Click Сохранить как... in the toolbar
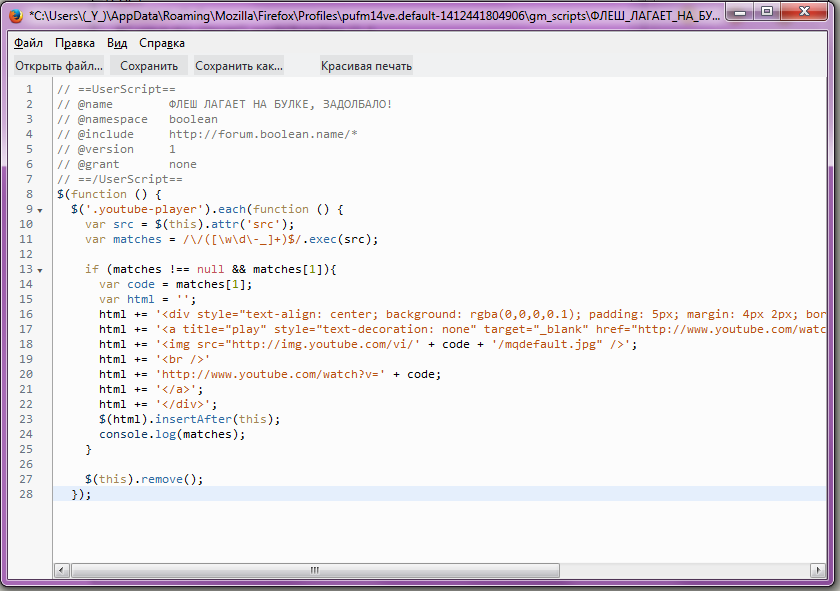The width and height of the screenshot is (840, 591). click(239, 66)
